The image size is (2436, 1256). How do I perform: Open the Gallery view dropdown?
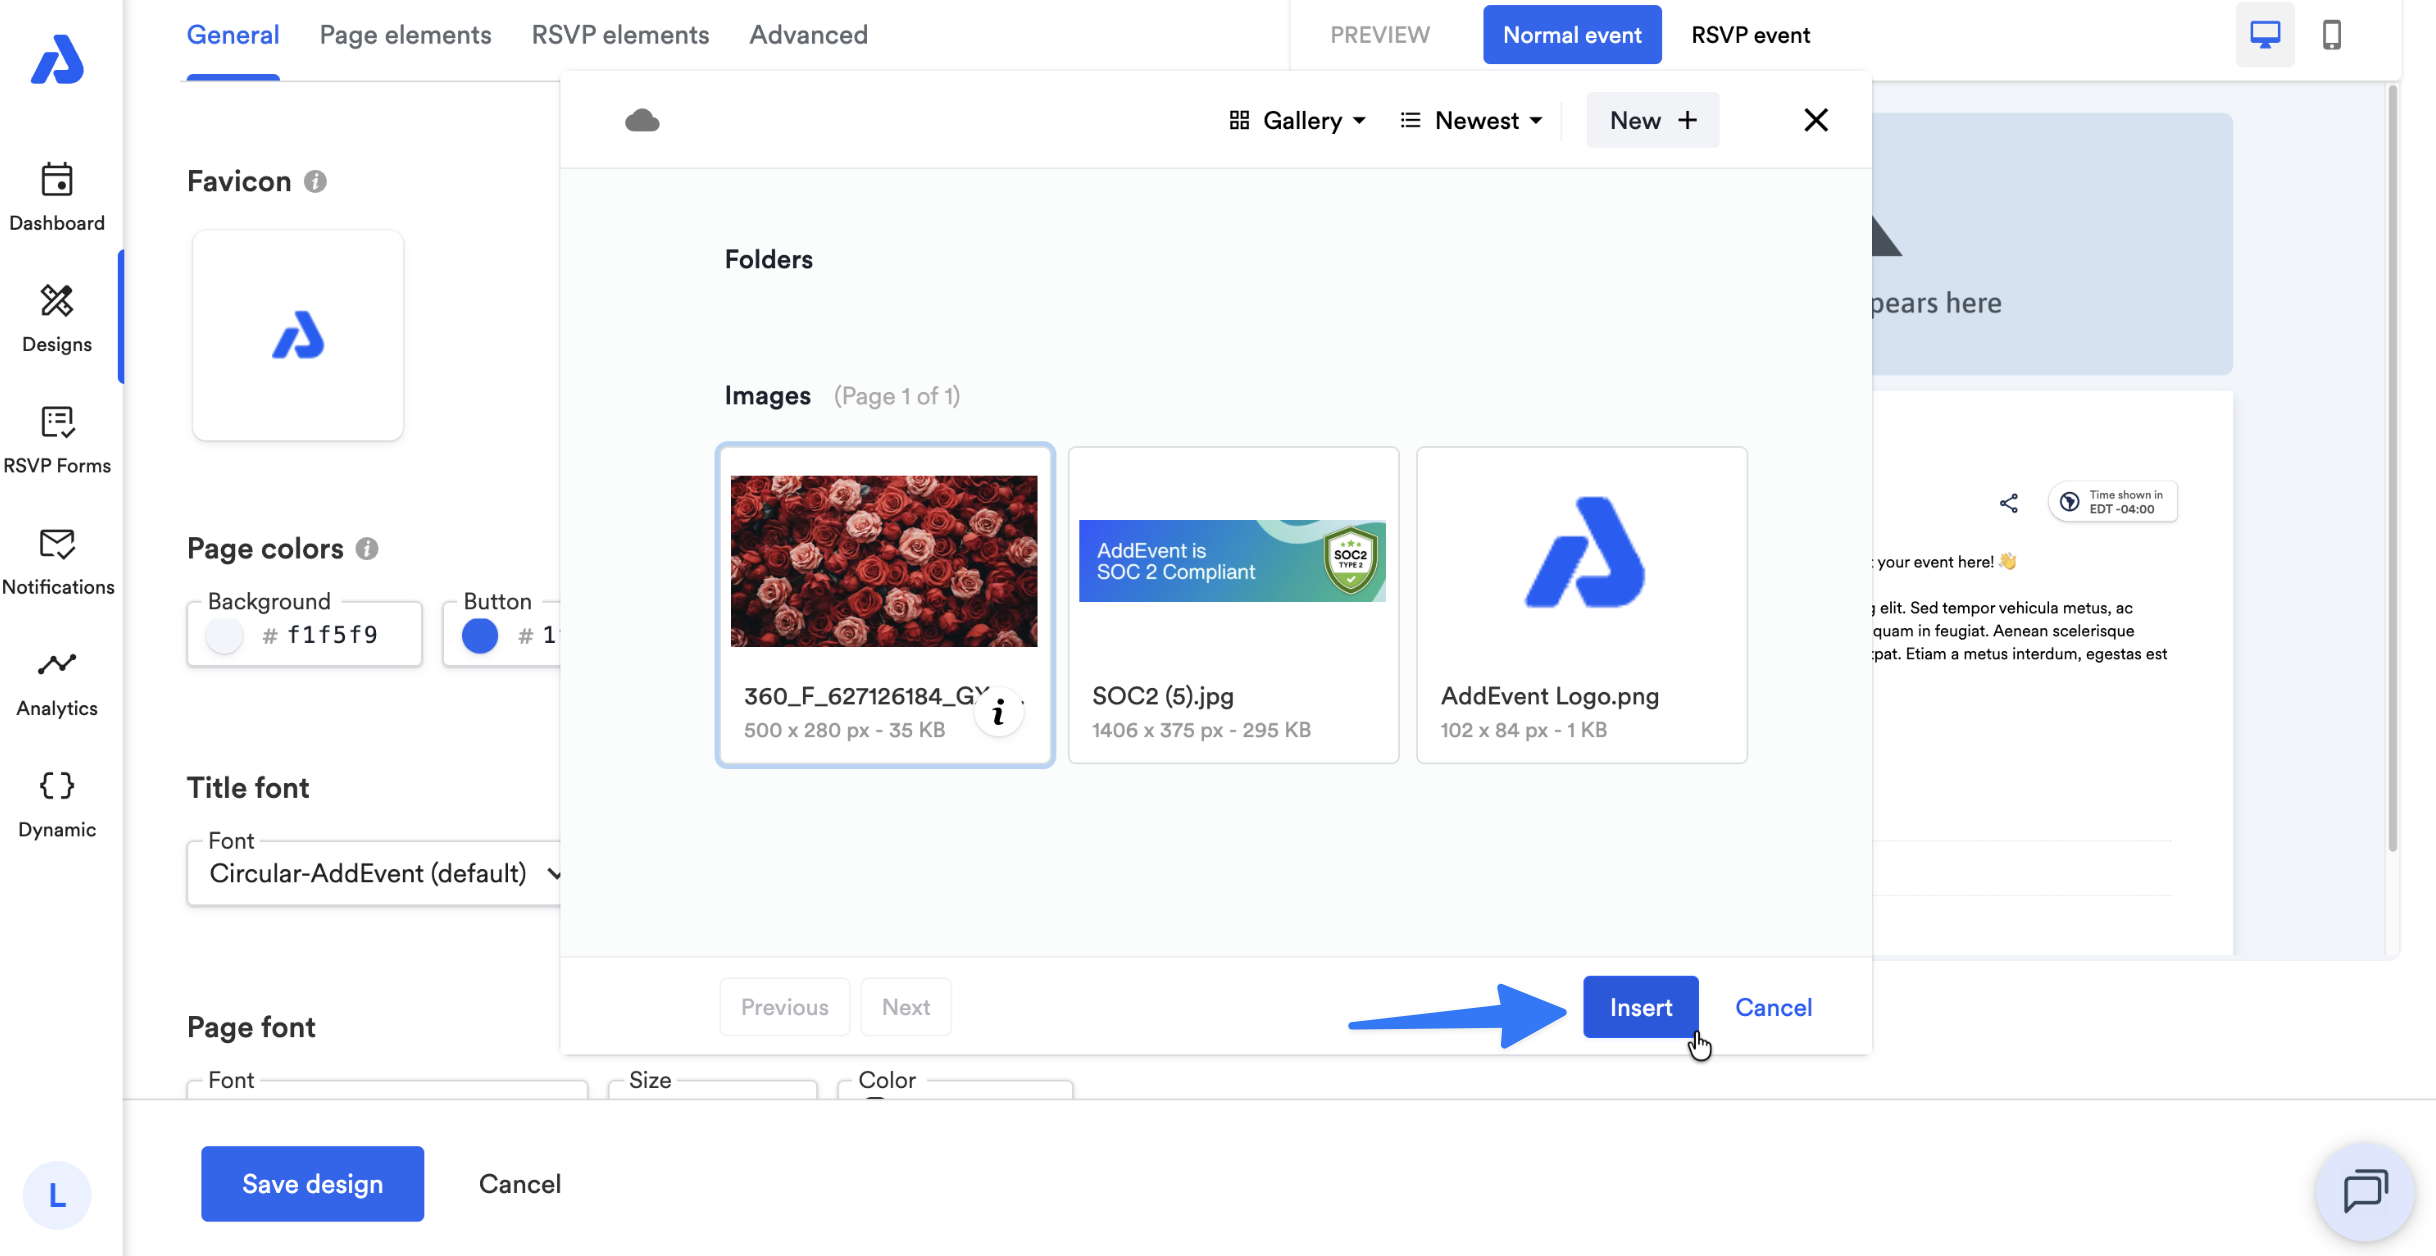point(1297,120)
